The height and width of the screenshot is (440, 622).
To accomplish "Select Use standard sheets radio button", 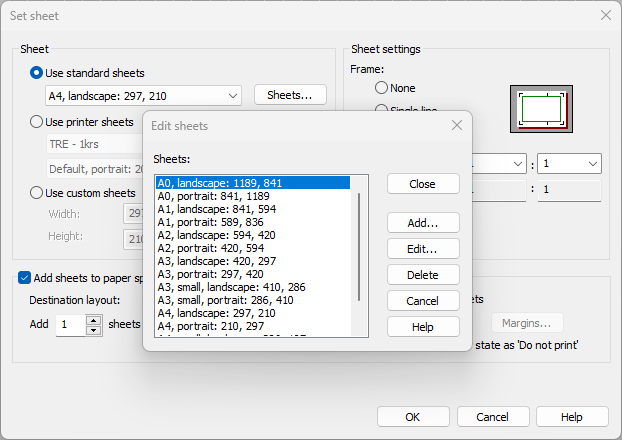I will [x=37, y=73].
